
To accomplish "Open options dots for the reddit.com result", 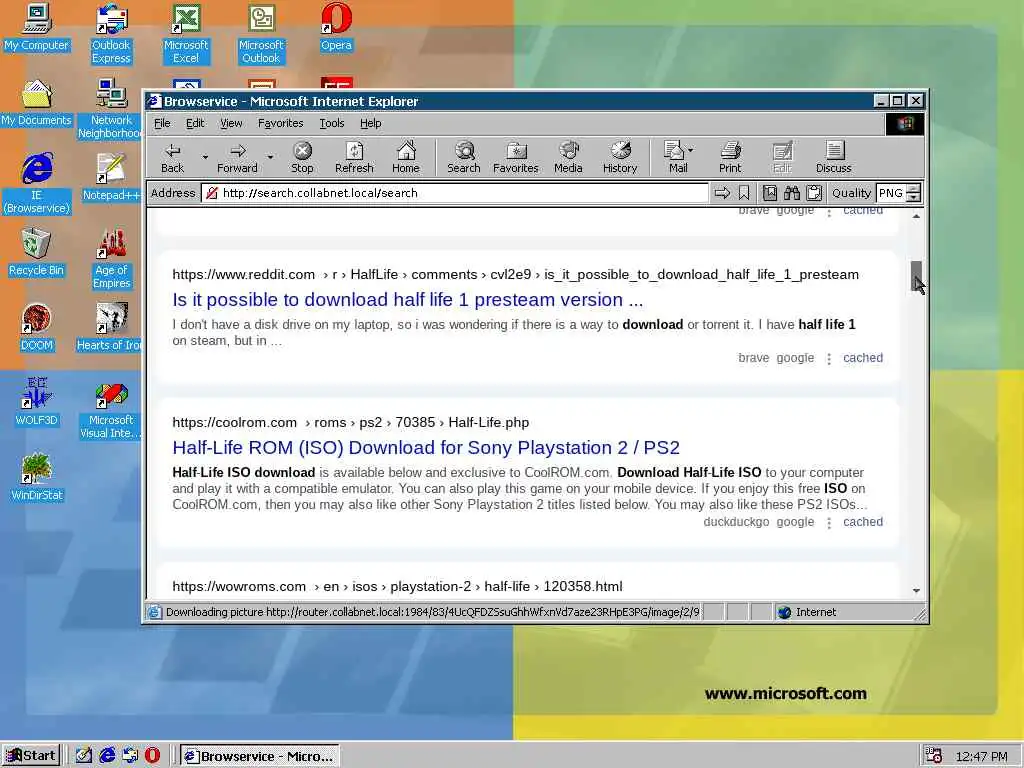I will click(829, 359).
